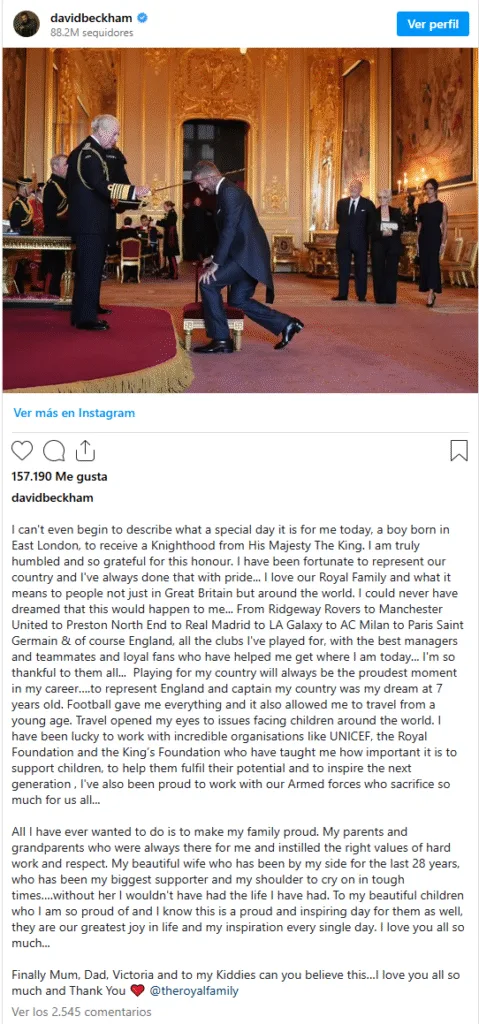479x1024 pixels.
Task: Open the round profile avatar
Action: [26, 24]
